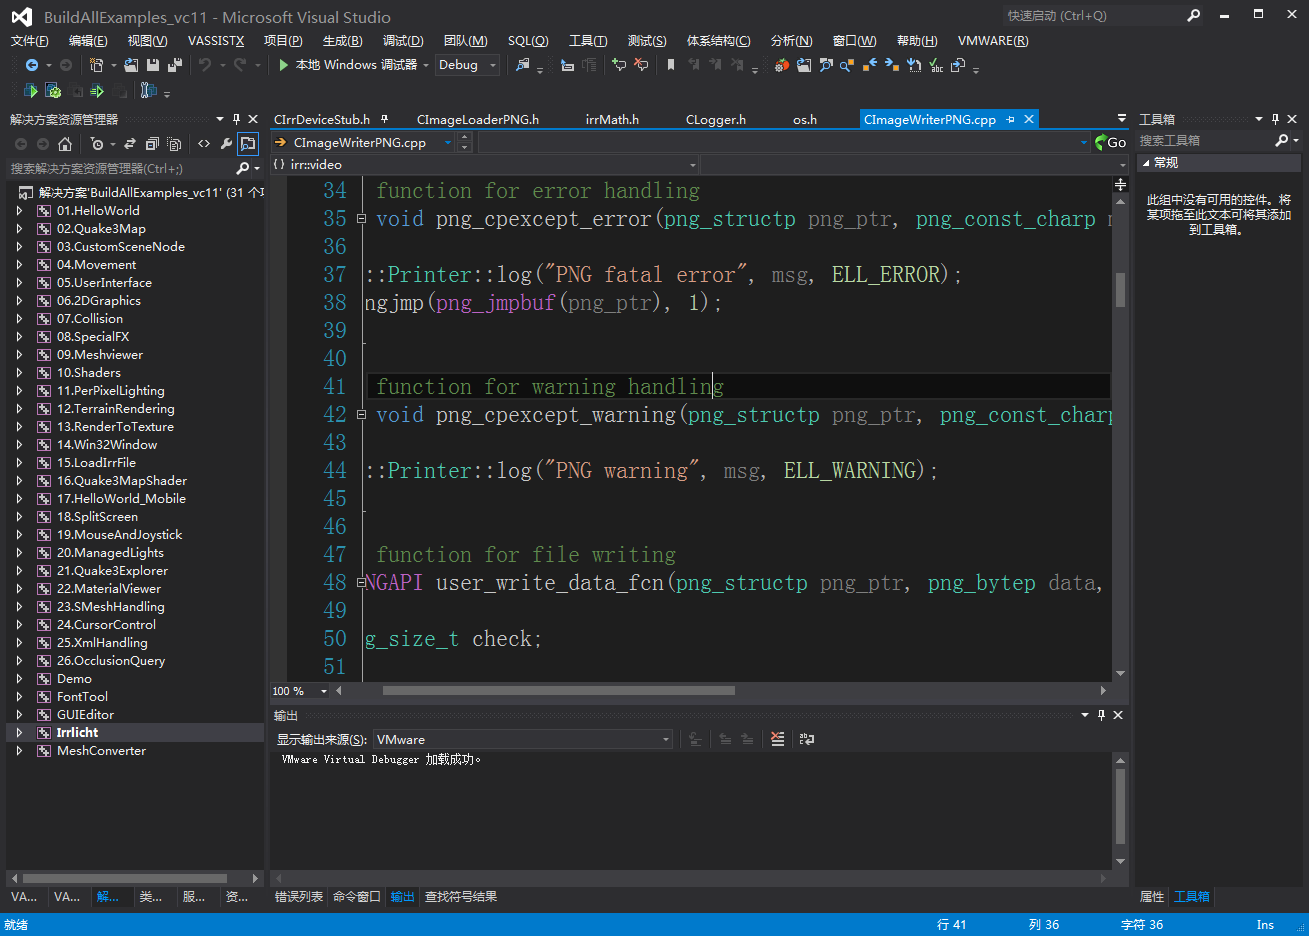Click the clear all output icon
1309x936 pixels.
click(x=777, y=739)
